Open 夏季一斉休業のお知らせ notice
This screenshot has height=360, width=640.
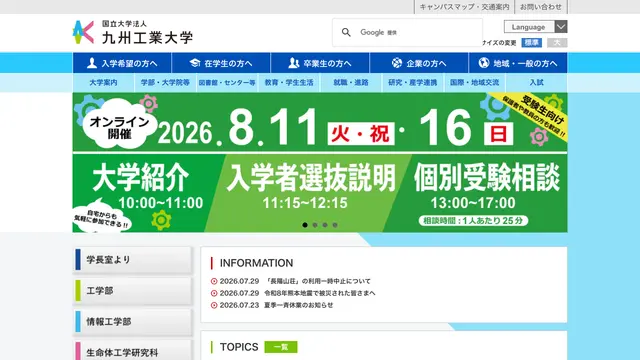point(299,305)
